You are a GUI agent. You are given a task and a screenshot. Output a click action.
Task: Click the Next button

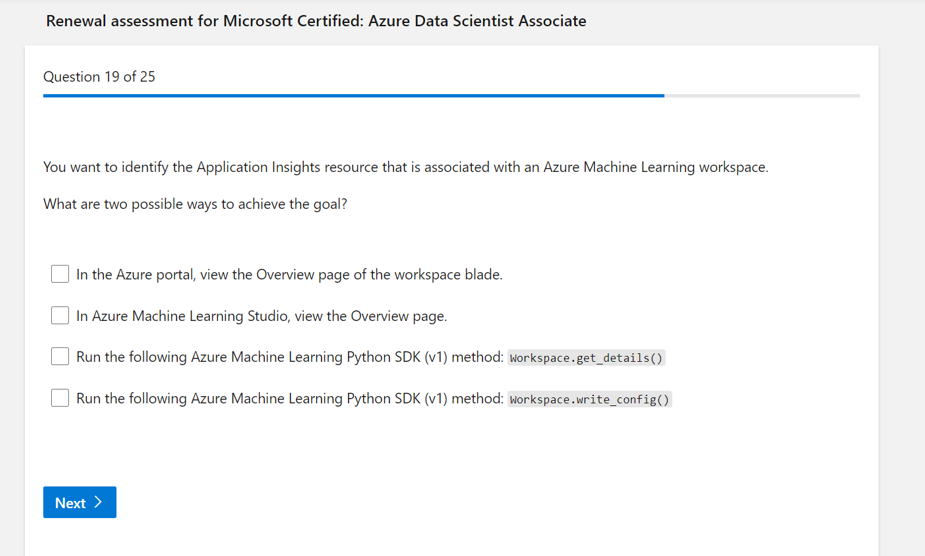[80, 502]
